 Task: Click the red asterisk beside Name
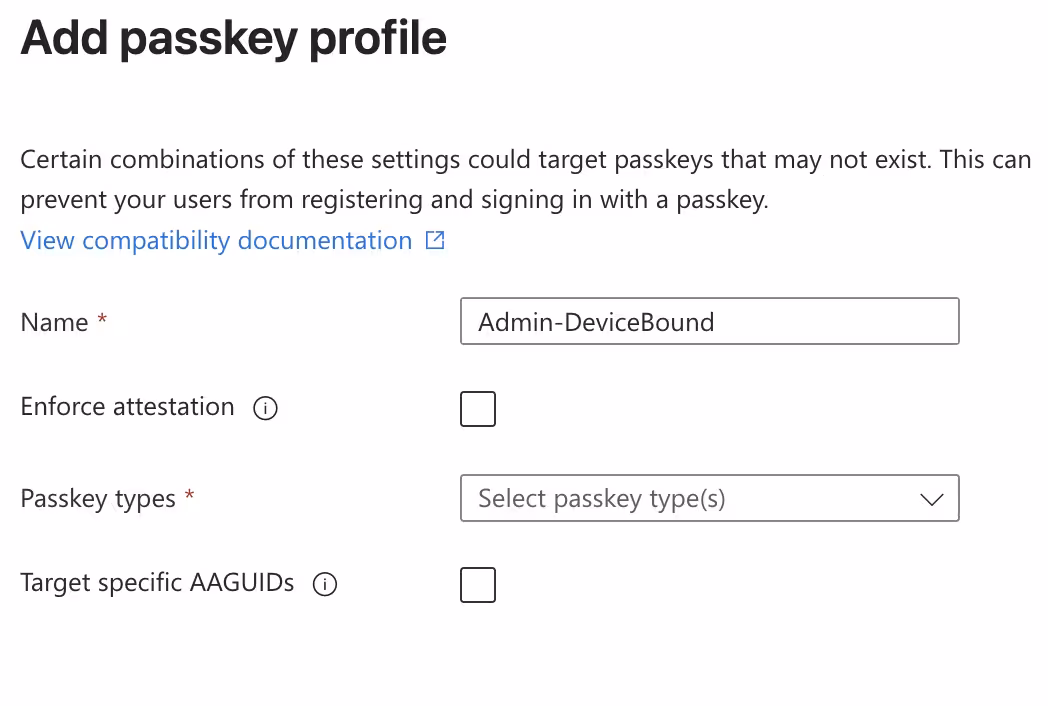(102, 318)
